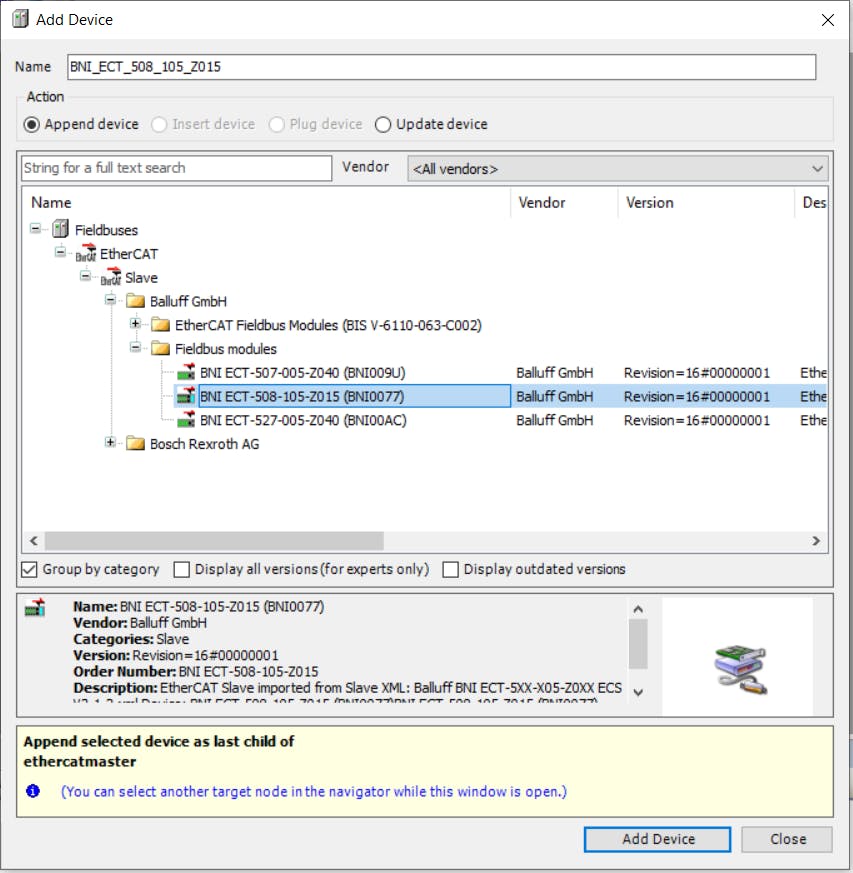The image size is (853, 873).
Task: Collapse the Fieldbus modules folder
Action: 135,347
